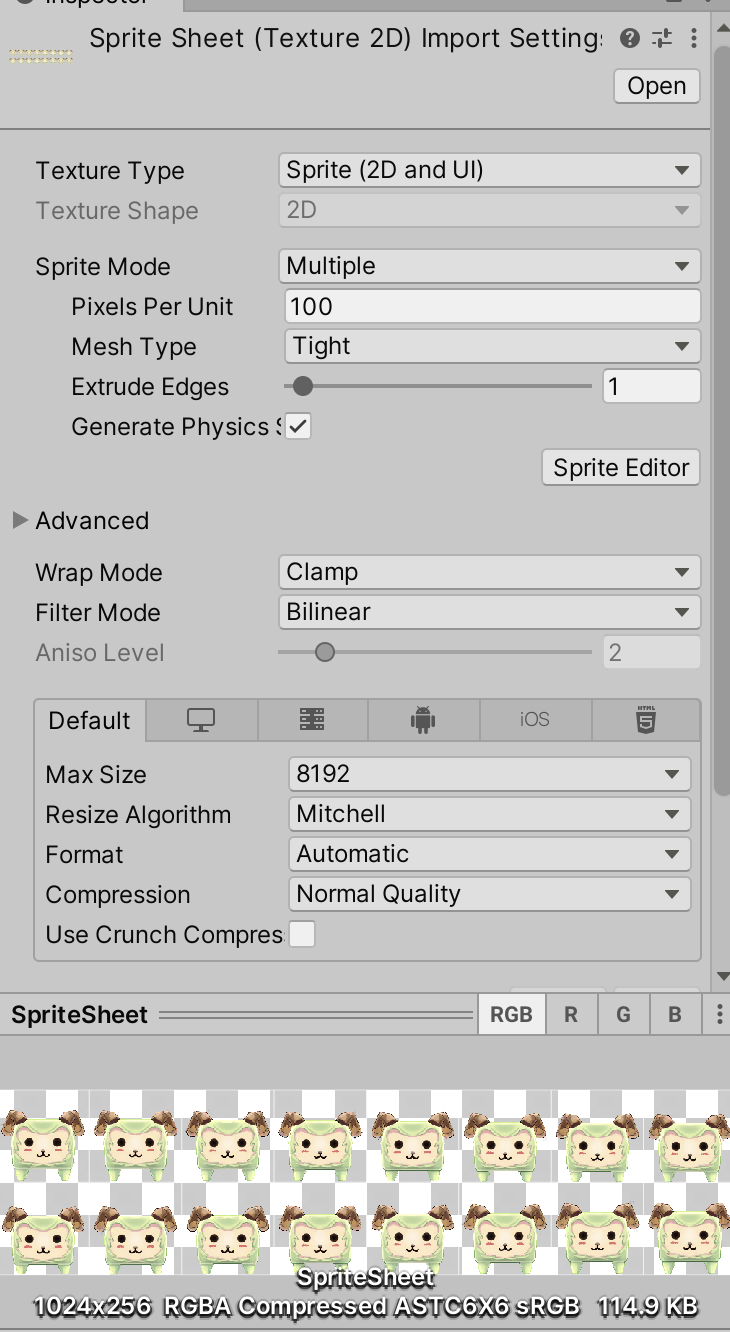Change Sprite Mode via its dropdown

click(488, 266)
